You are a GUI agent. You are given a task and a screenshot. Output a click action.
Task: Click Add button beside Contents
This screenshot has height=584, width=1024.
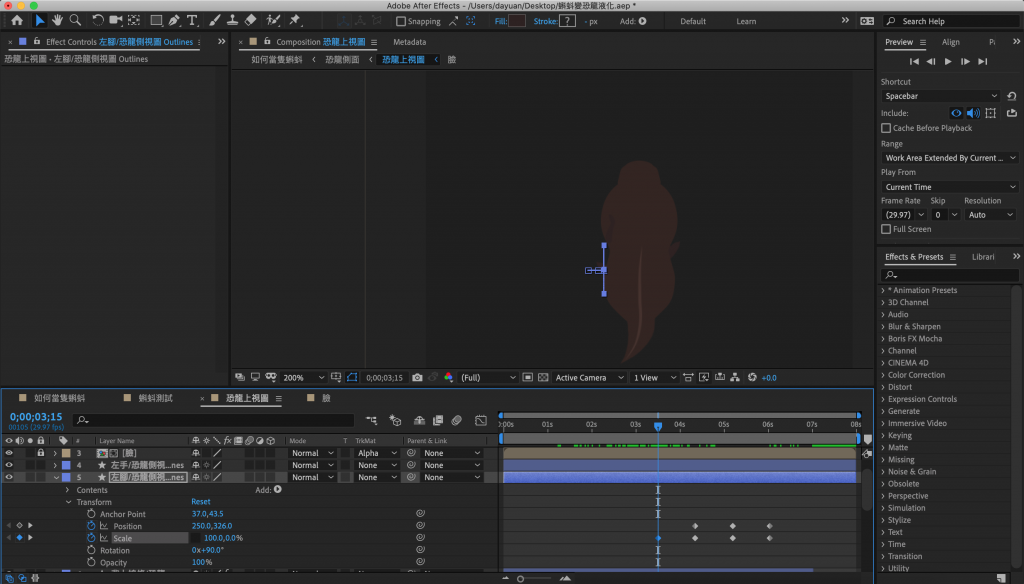coord(278,489)
